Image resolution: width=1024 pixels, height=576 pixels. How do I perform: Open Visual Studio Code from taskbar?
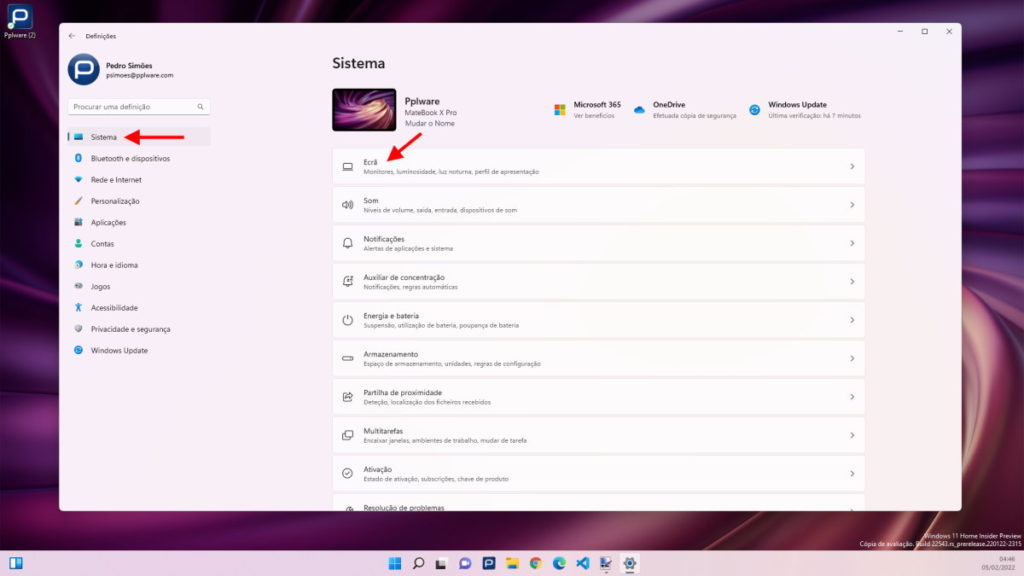tap(582, 563)
